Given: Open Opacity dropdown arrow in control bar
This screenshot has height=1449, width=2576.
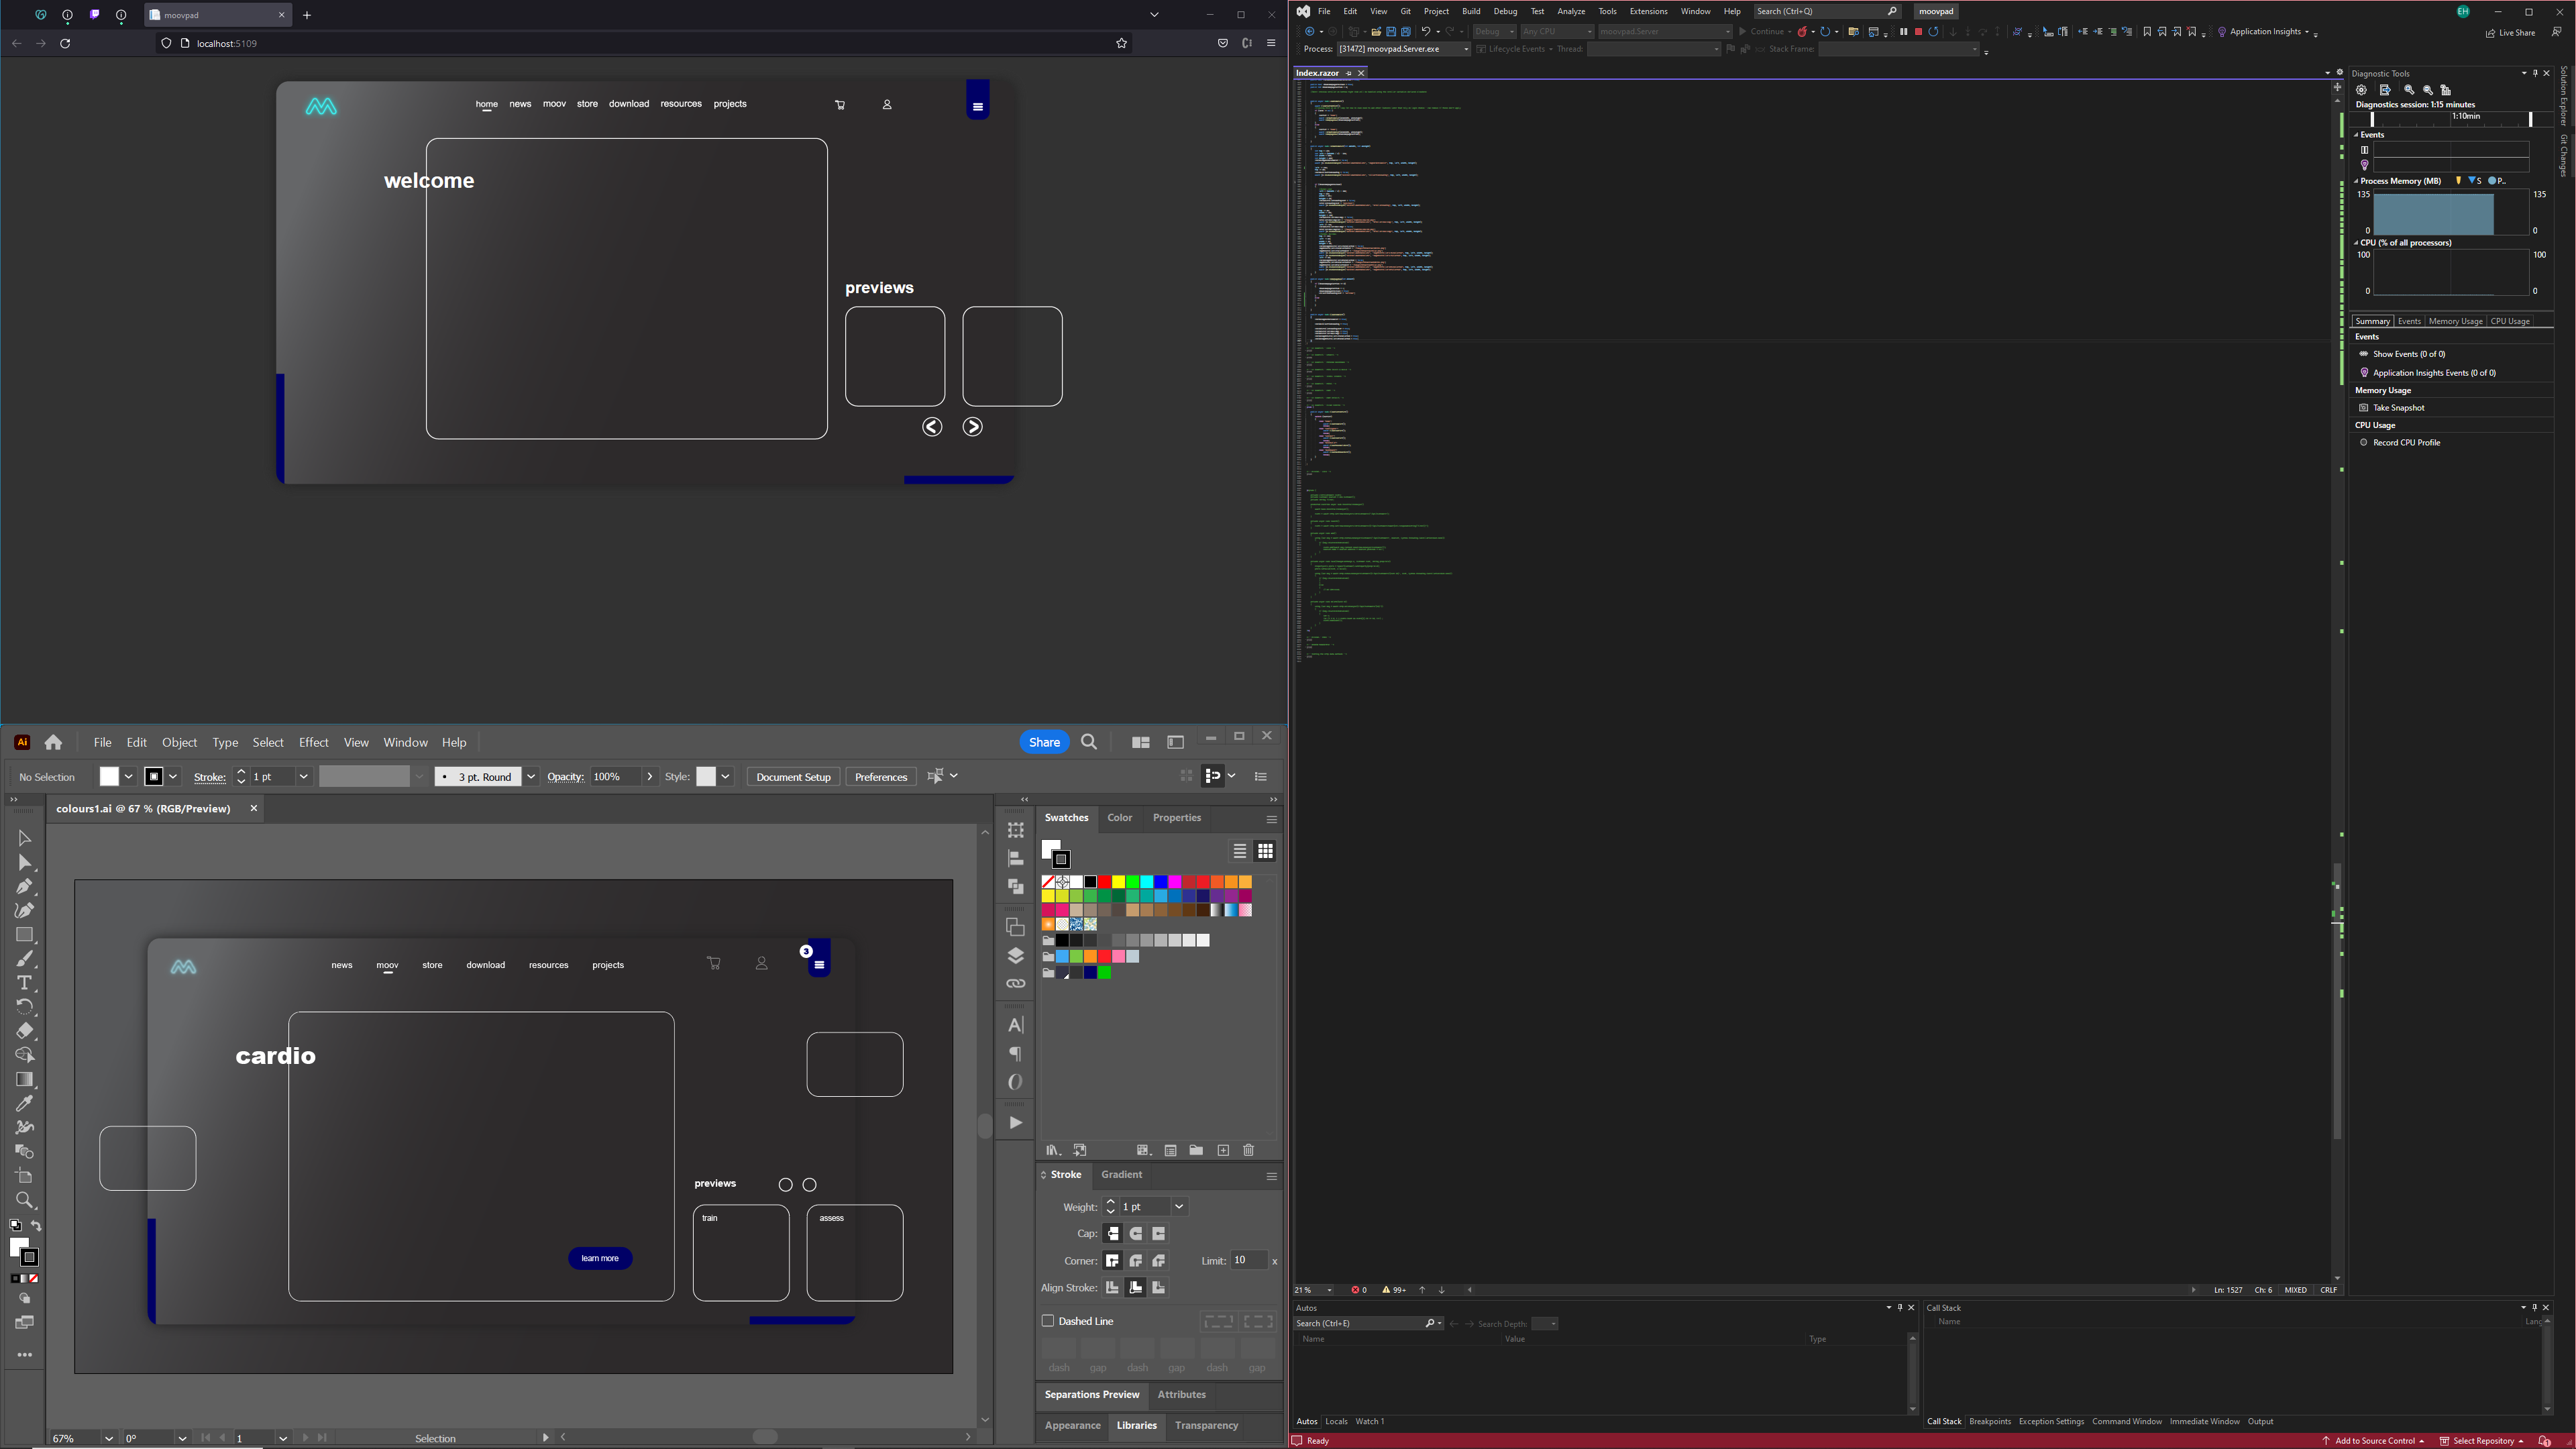Looking at the screenshot, I should [x=650, y=777].
